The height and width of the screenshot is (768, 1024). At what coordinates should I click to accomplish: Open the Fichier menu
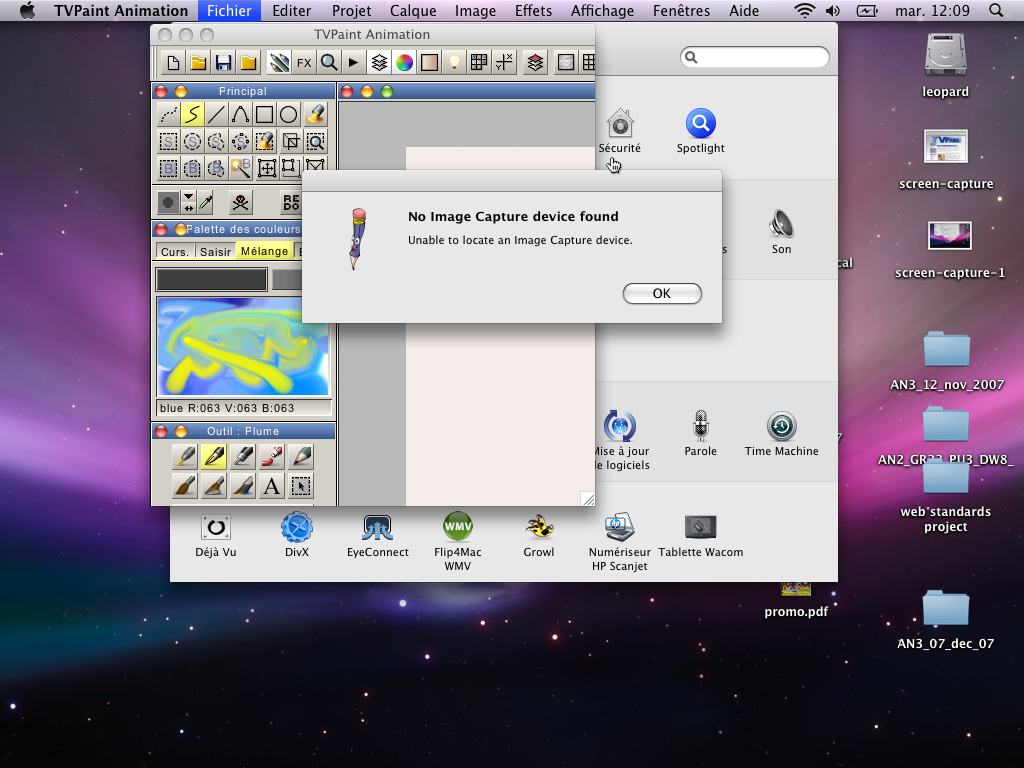[229, 10]
